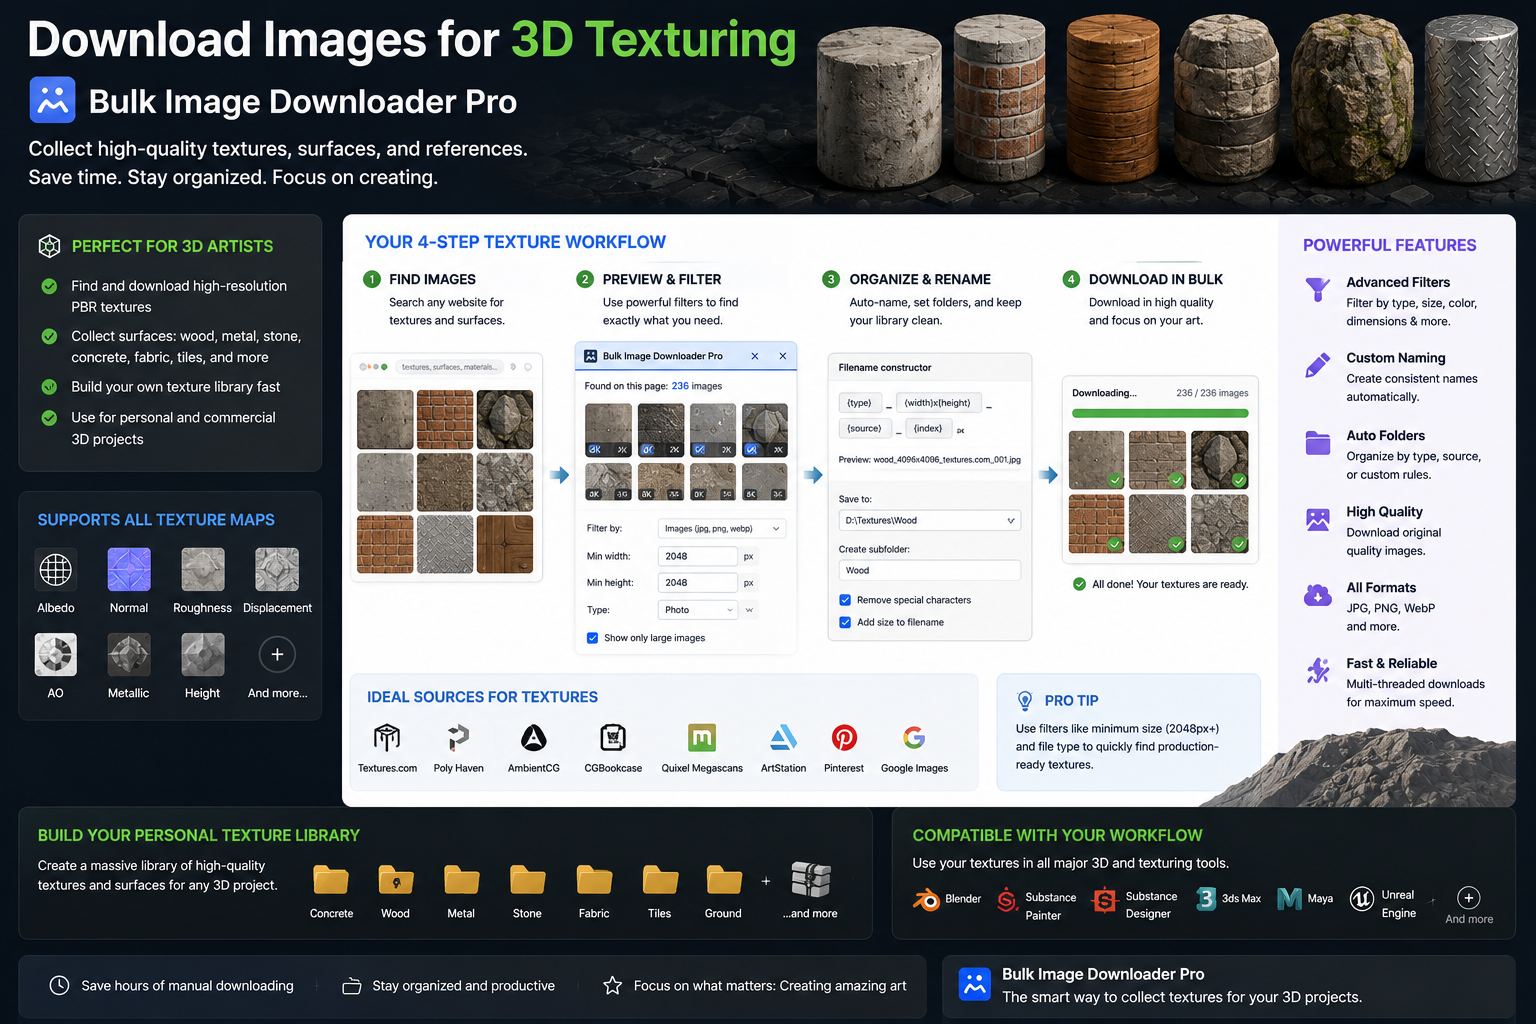Screen dimensions: 1536x1024
Task: Open the Fabric folder
Action: point(594,880)
